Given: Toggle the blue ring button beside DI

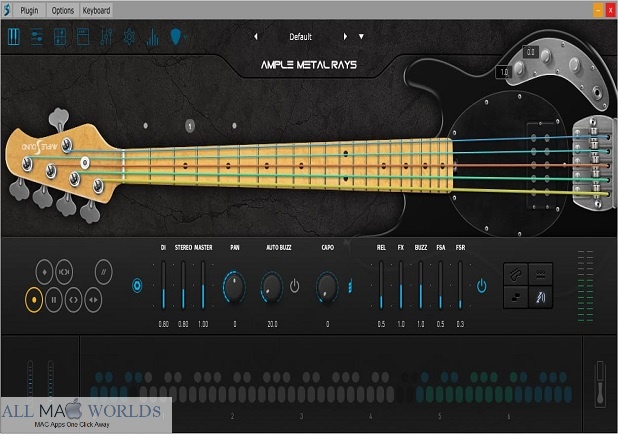Looking at the screenshot, I should 137,285.
